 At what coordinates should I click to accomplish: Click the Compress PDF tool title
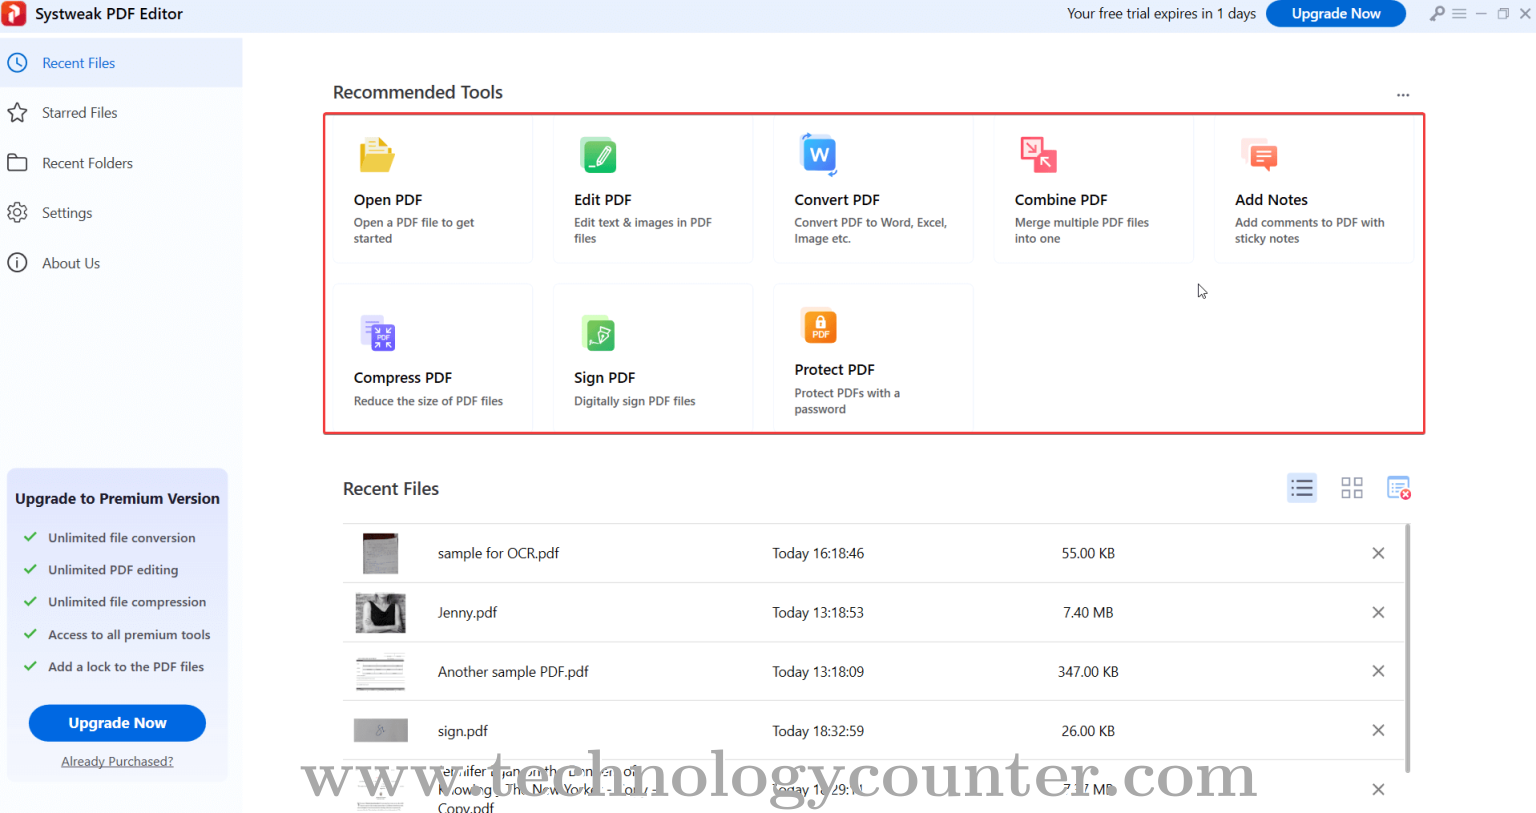pyautogui.click(x=403, y=378)
